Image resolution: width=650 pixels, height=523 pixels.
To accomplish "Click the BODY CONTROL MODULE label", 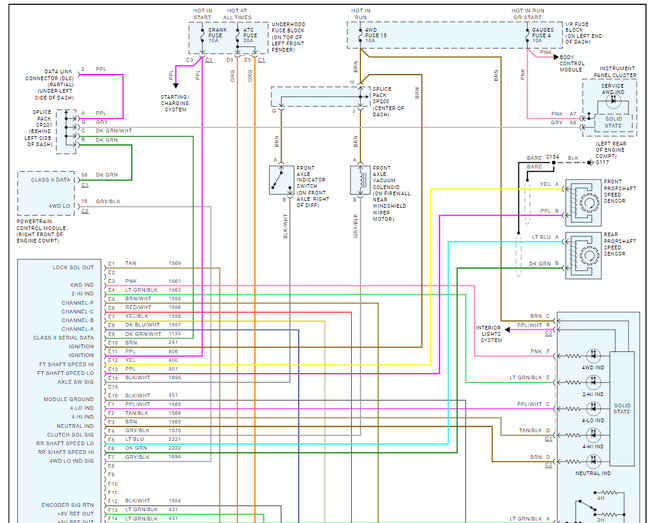I will coord(572,63).
